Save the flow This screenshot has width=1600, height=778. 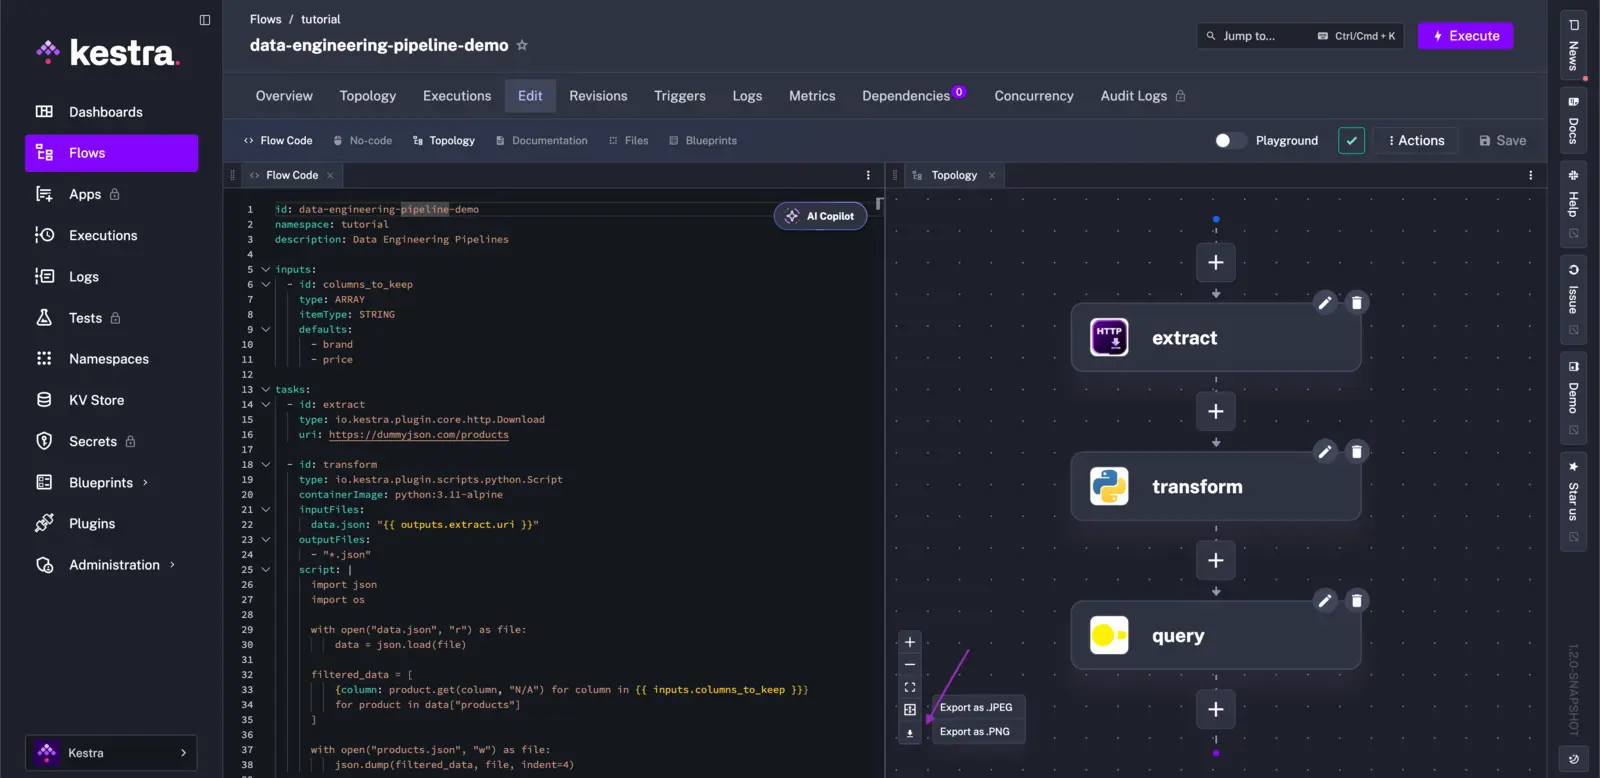1502,141
